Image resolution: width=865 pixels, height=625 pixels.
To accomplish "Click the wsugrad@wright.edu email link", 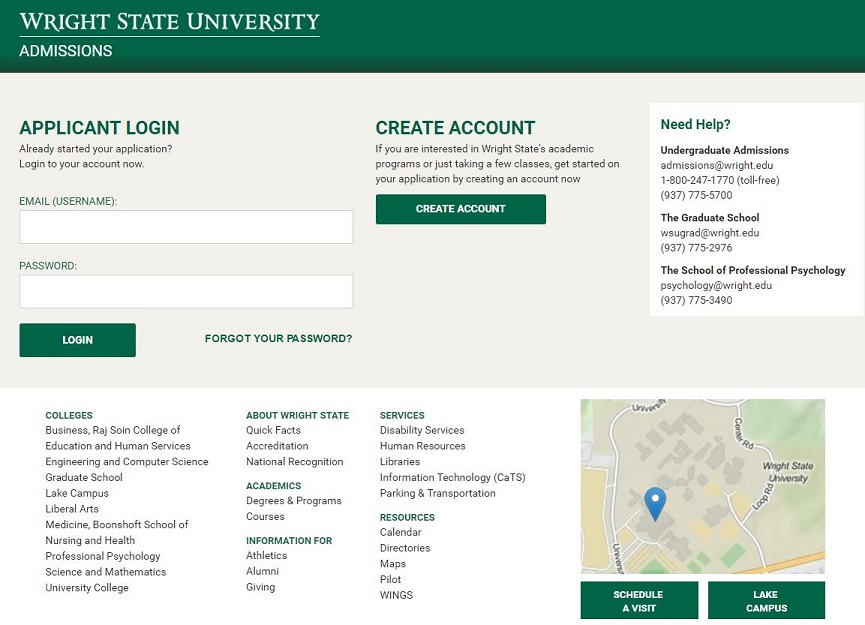I will click(x=710, y=233).
